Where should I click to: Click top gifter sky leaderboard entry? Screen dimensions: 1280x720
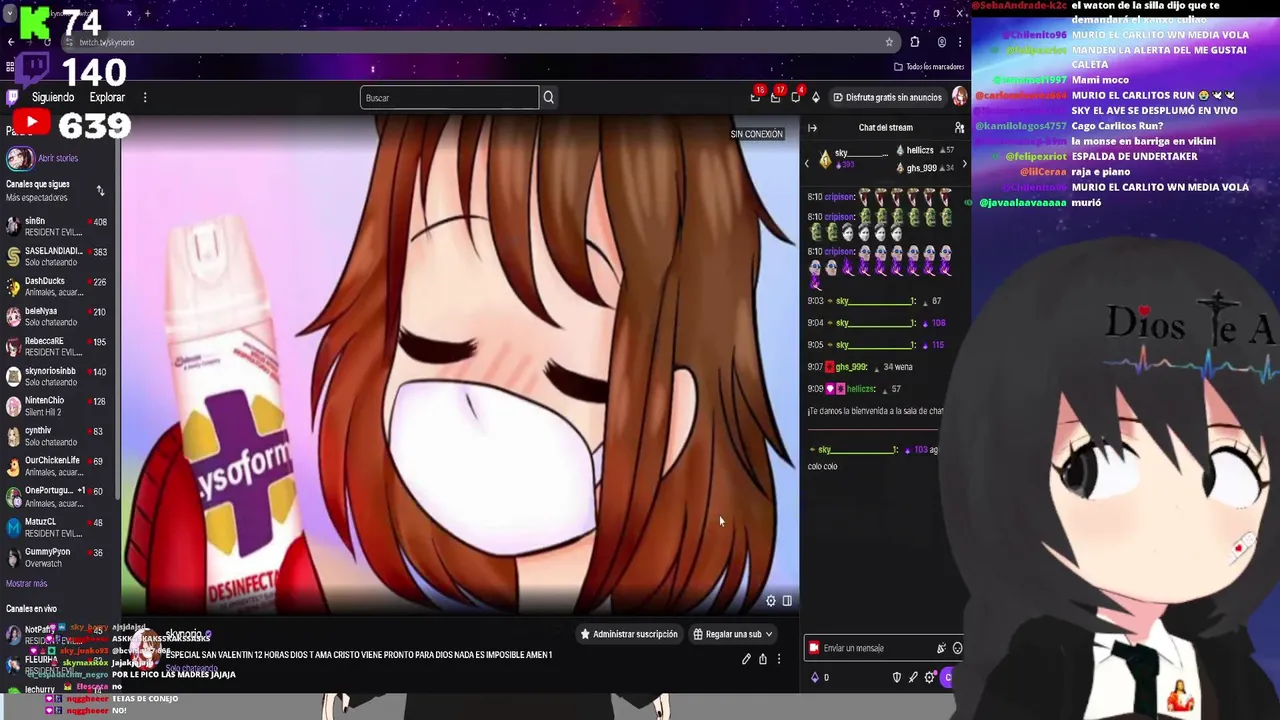[852, 158]
